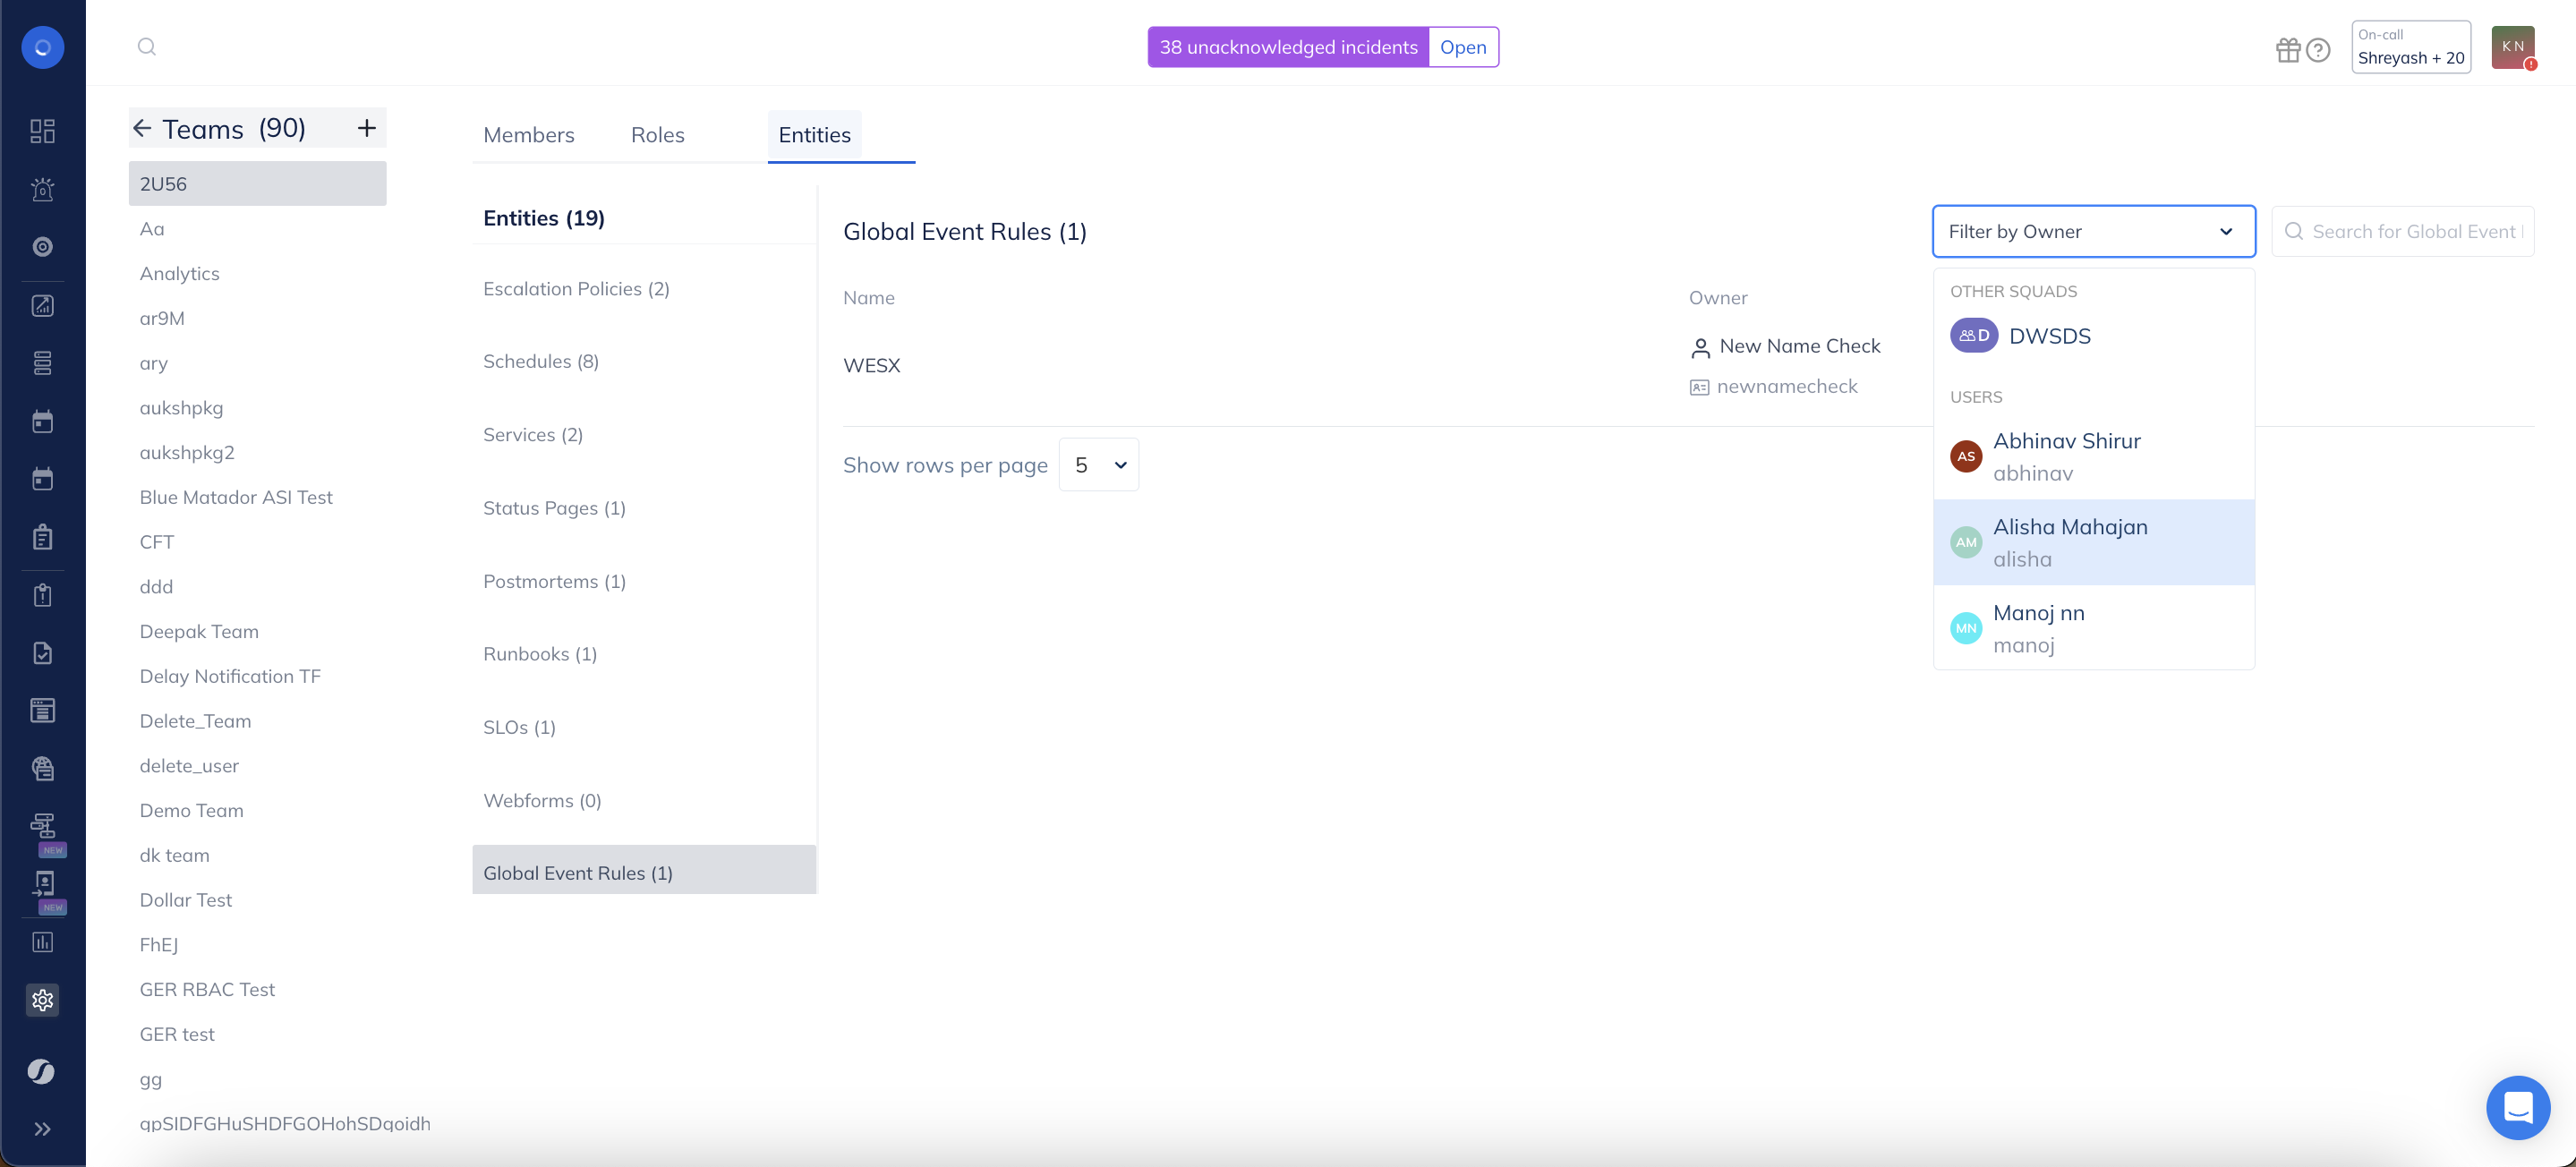This screenshot has height=1167, width=2576.
Task: Click the plus icon to add team
Action: click(x=366, y=128)
